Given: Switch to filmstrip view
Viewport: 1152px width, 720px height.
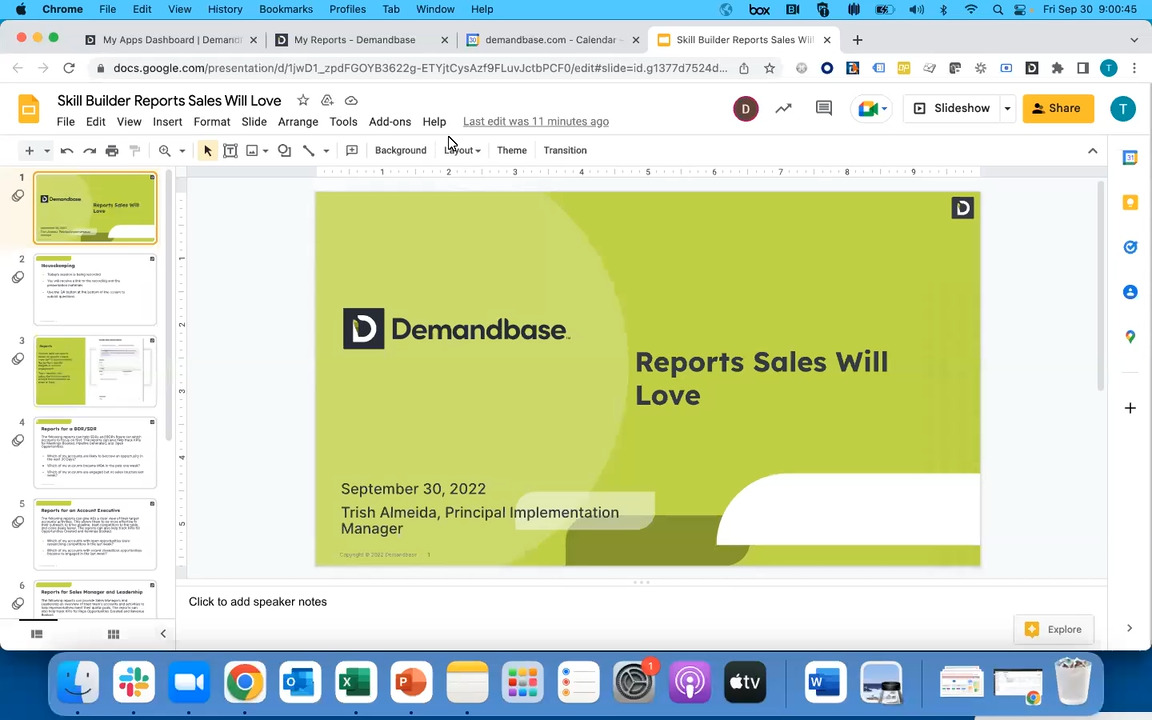Looking at the screenshot, I should click(x=37, y=634).
